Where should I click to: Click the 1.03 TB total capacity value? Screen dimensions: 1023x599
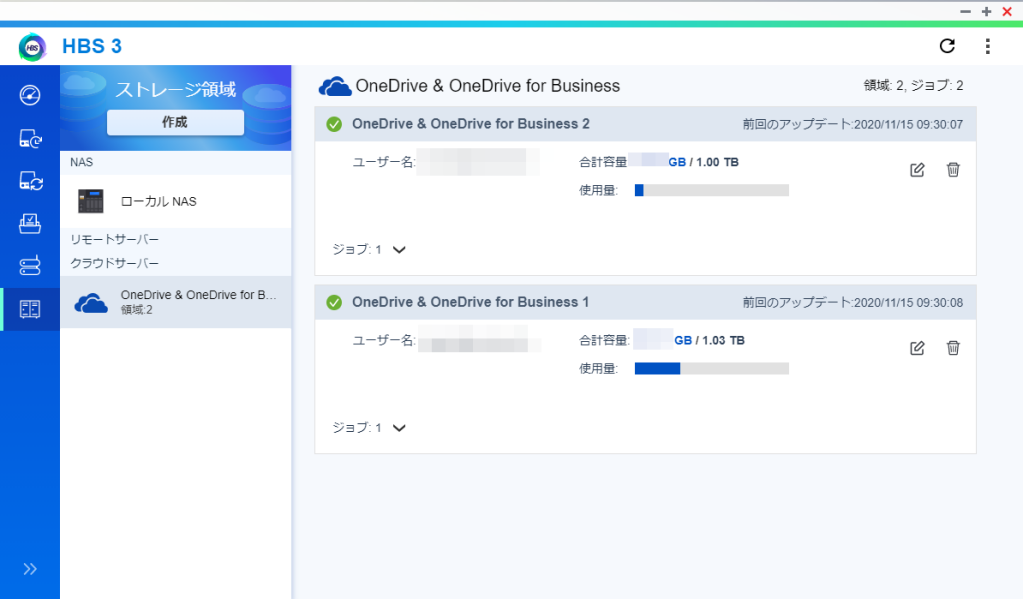pyautogui.click(x=723, y=340)
